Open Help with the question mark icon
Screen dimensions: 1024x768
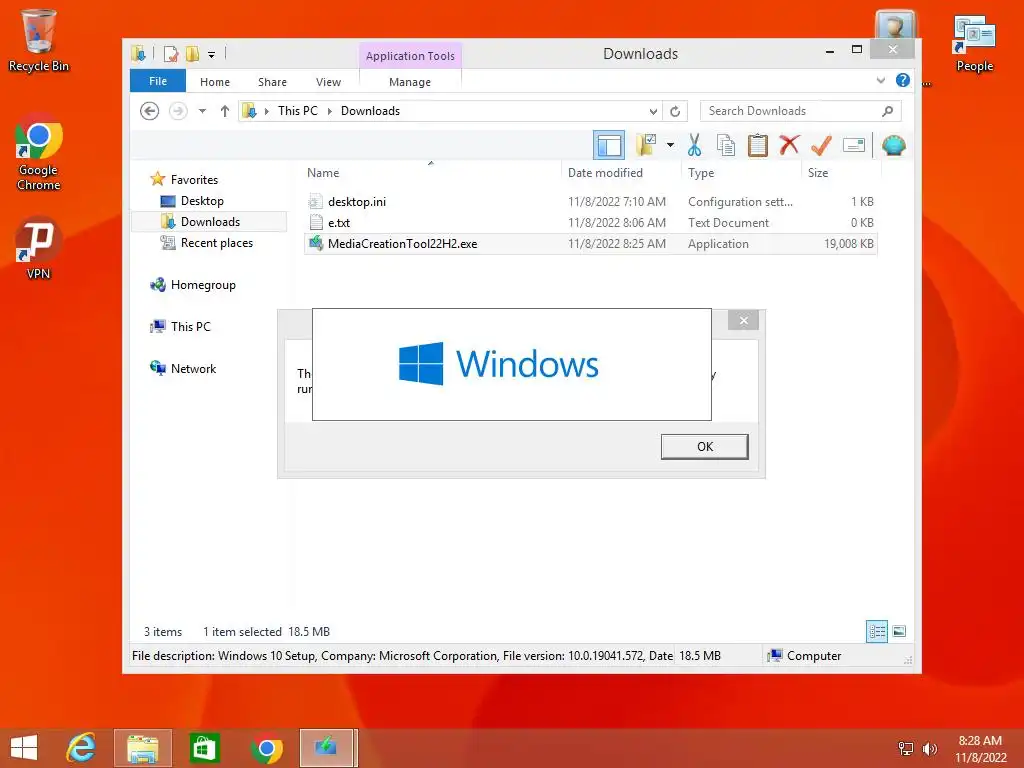point(903,80)
